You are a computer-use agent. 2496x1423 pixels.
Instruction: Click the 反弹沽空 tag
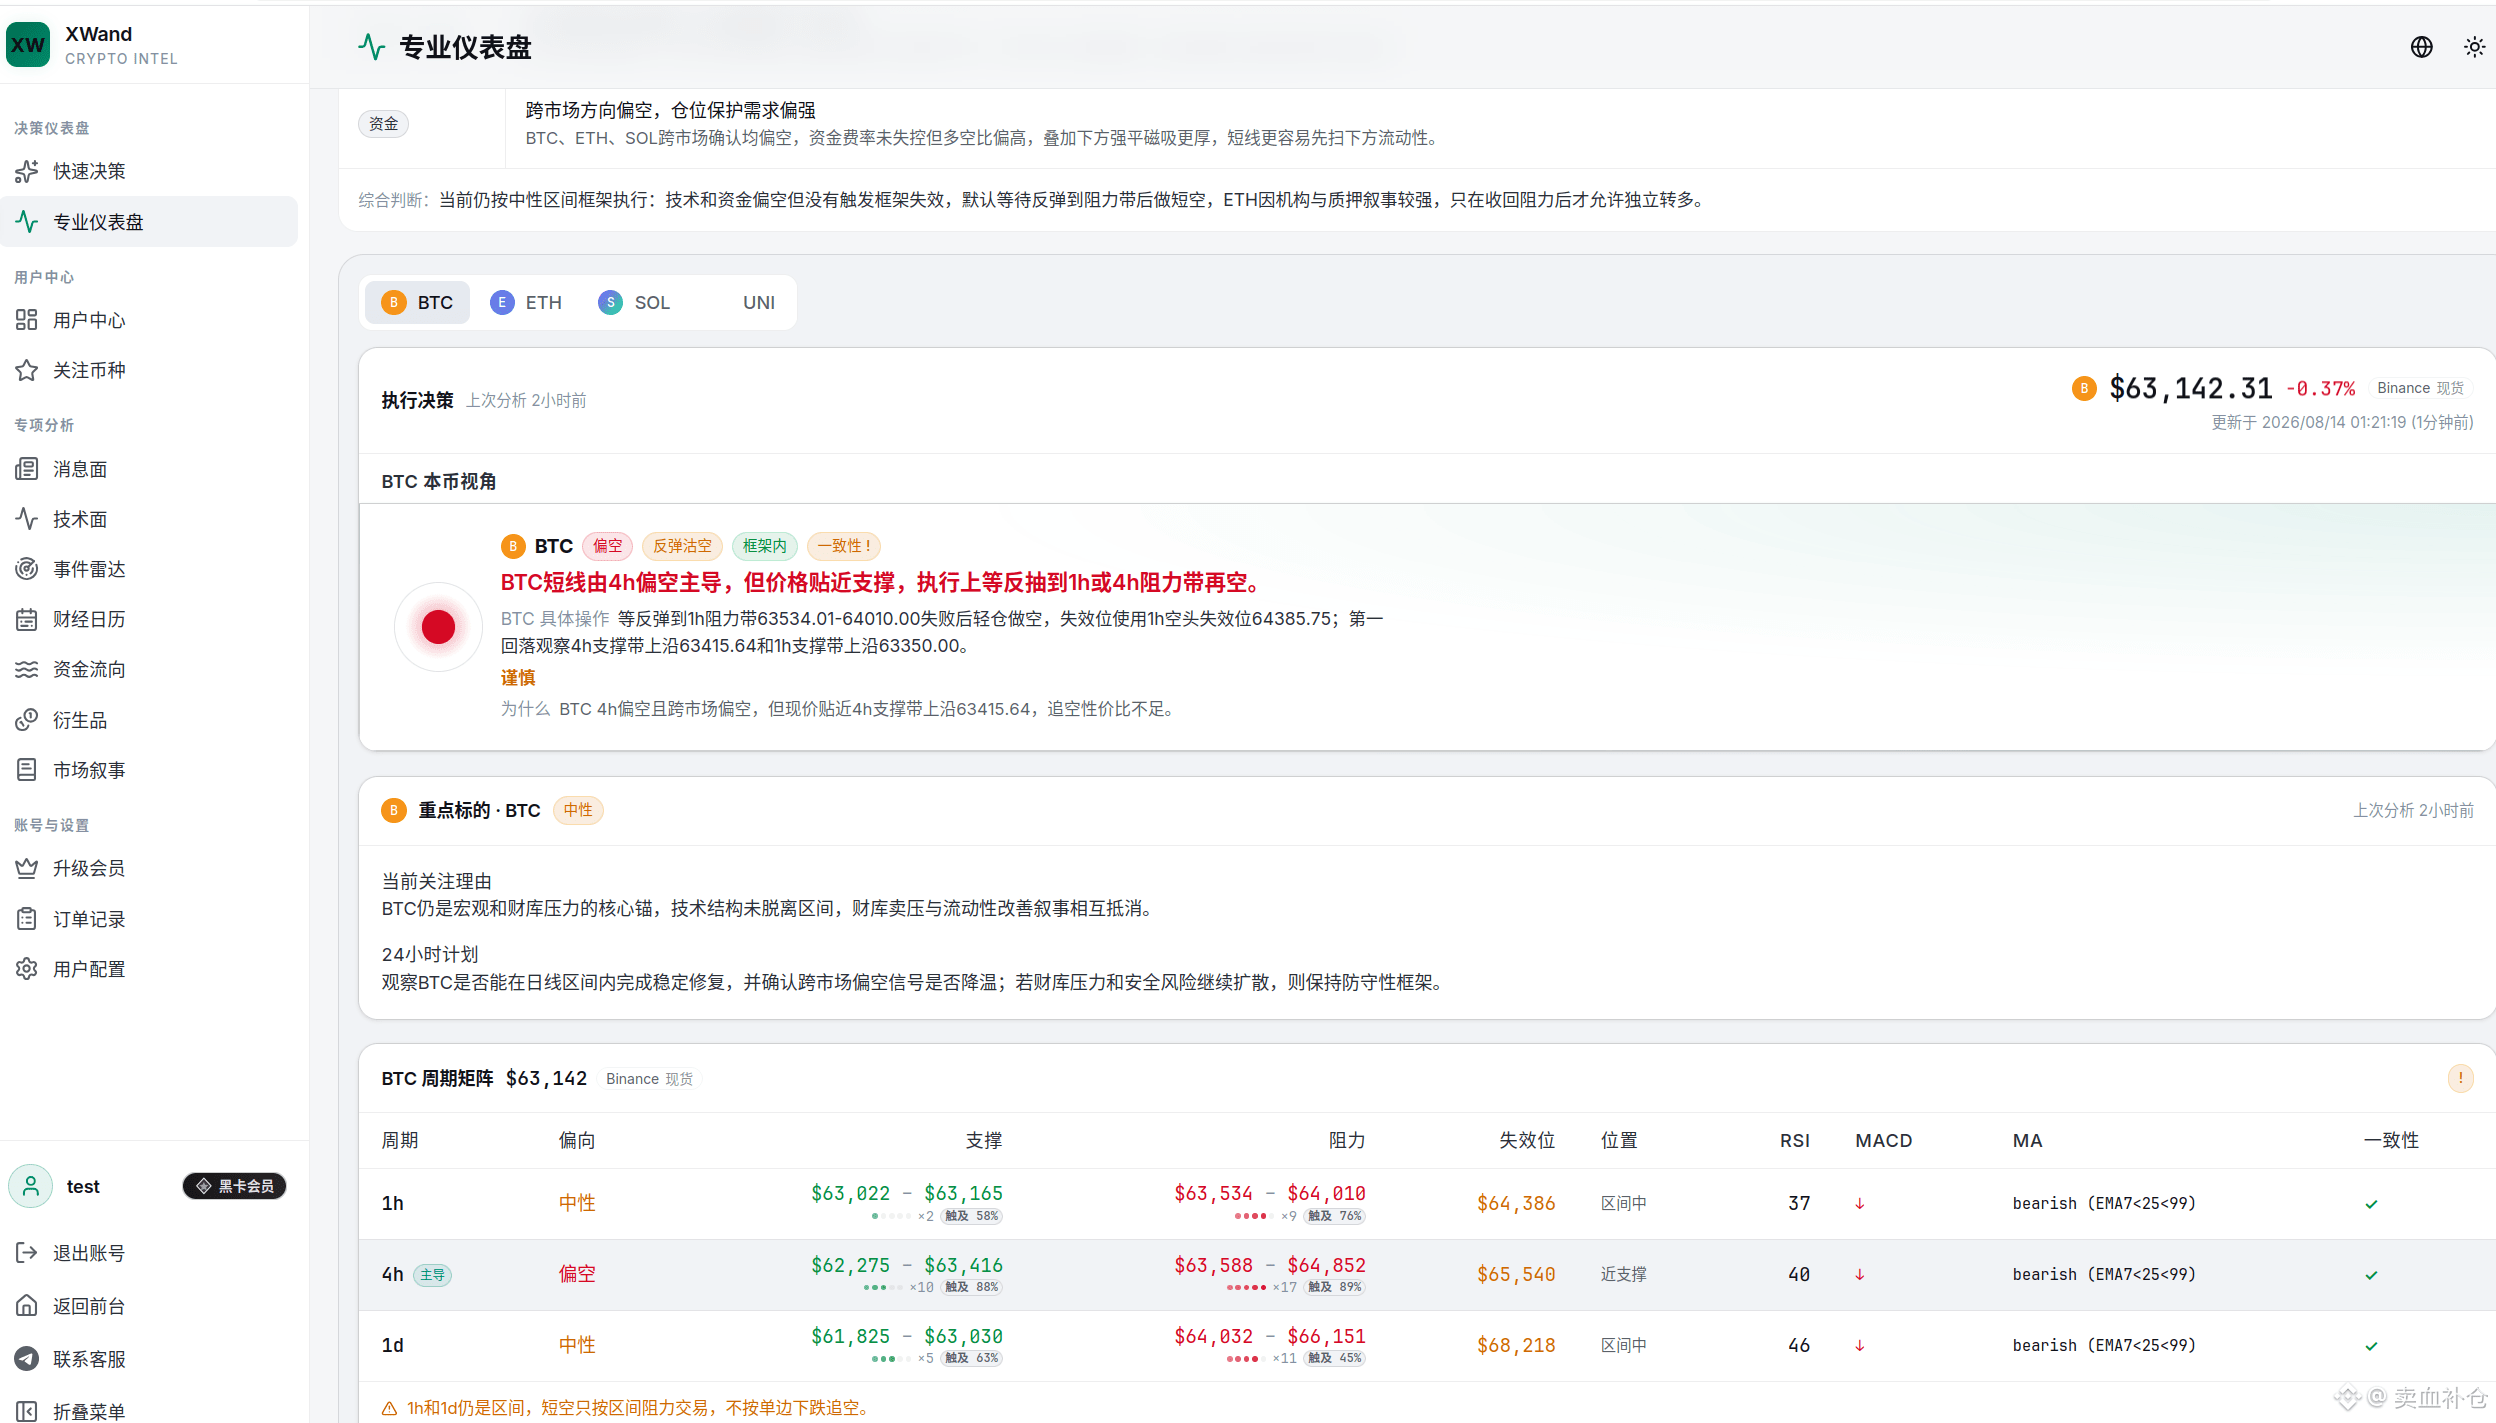[682, 546]
